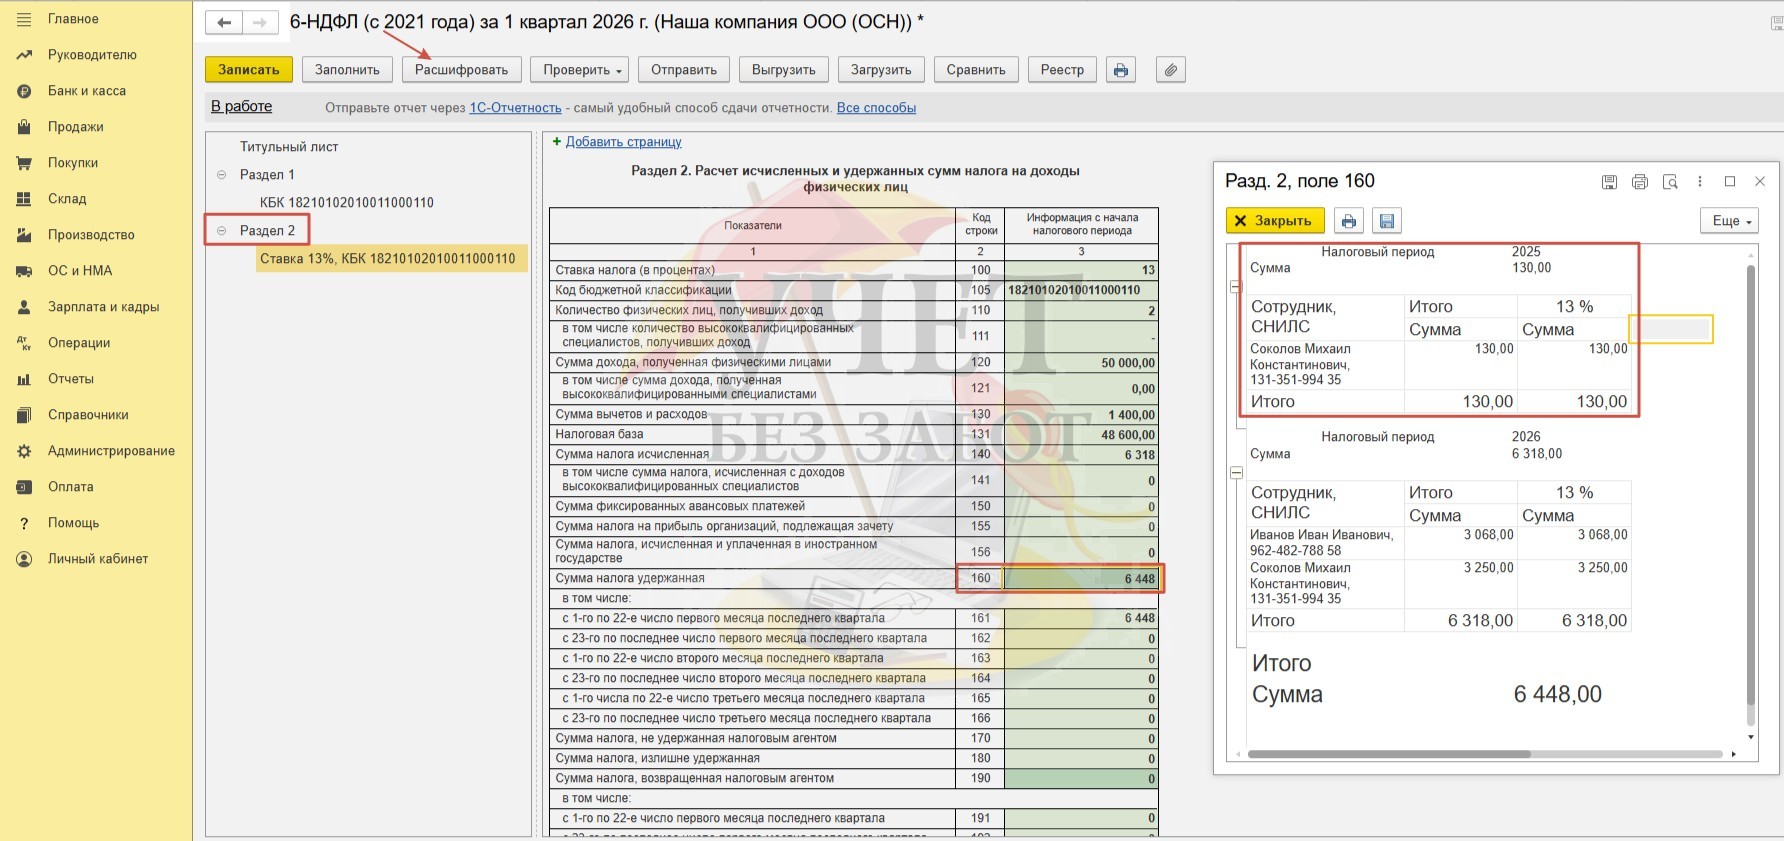
Task: Collapse the Раздел 2 tree node
Action: coord(222,231)
